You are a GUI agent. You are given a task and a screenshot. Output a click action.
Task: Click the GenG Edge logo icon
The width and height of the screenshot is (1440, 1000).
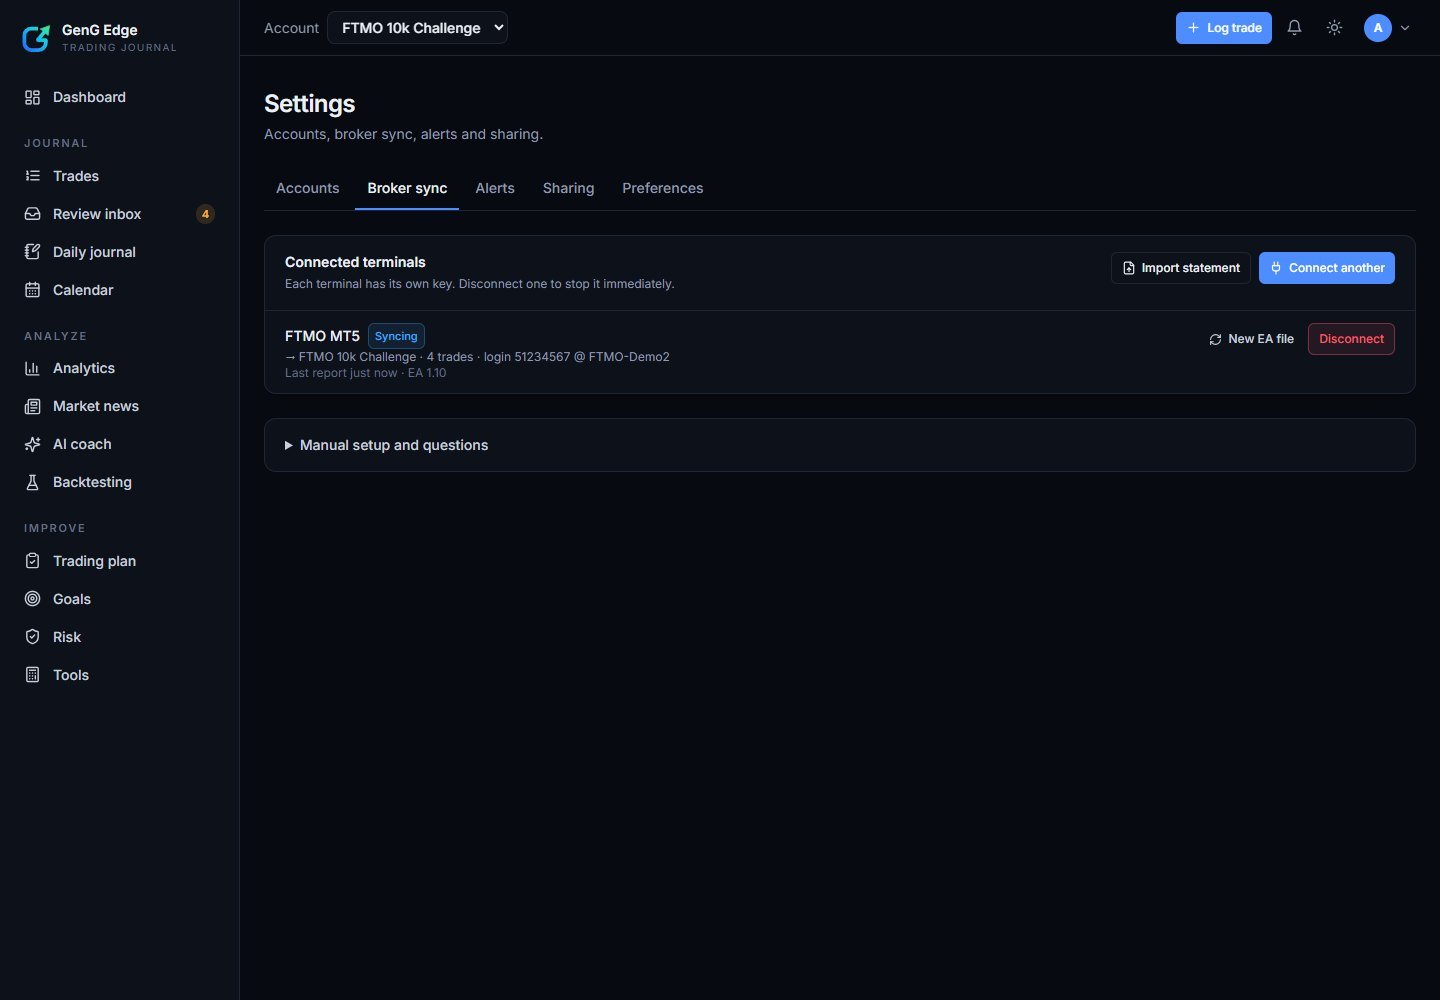[x=36, y=38]
